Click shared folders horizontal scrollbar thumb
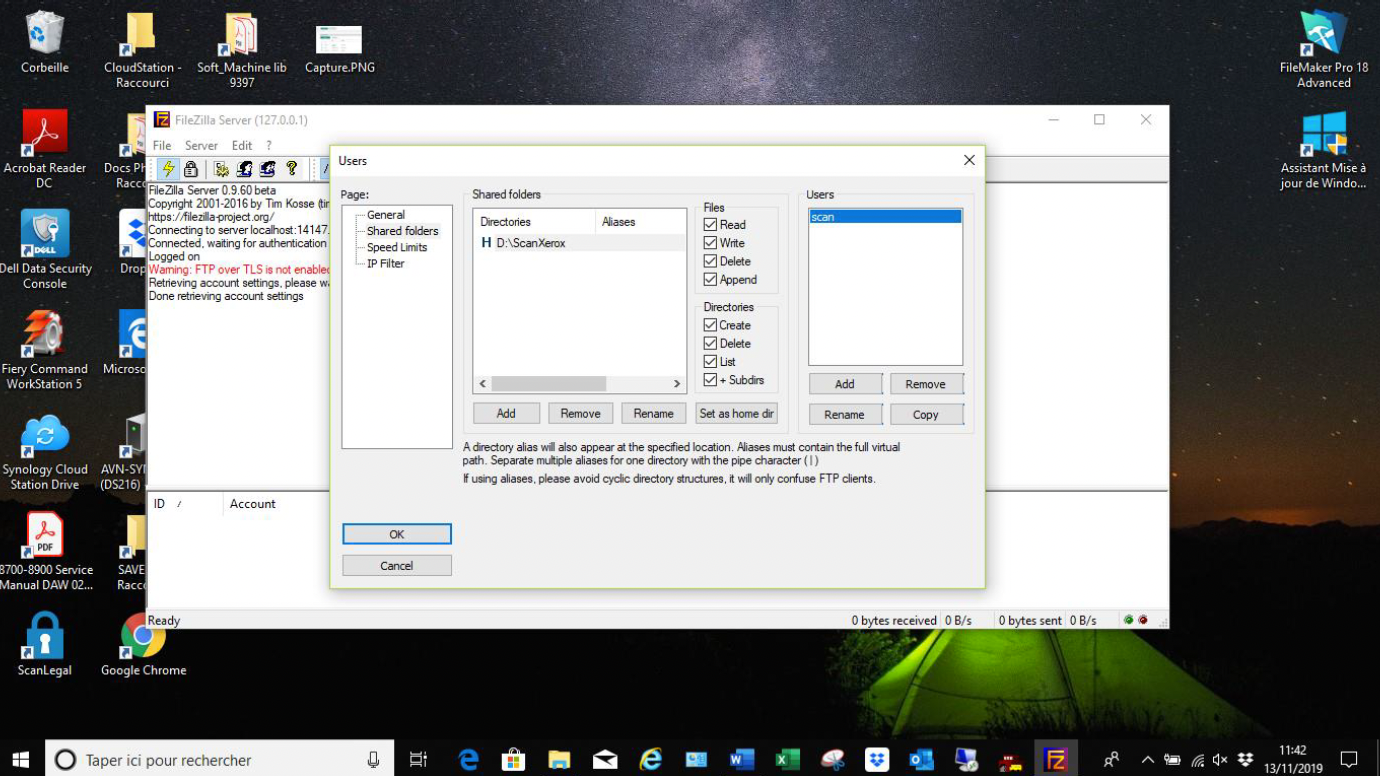The height and width of the screenshot is (776, 1380). [548, 384]
